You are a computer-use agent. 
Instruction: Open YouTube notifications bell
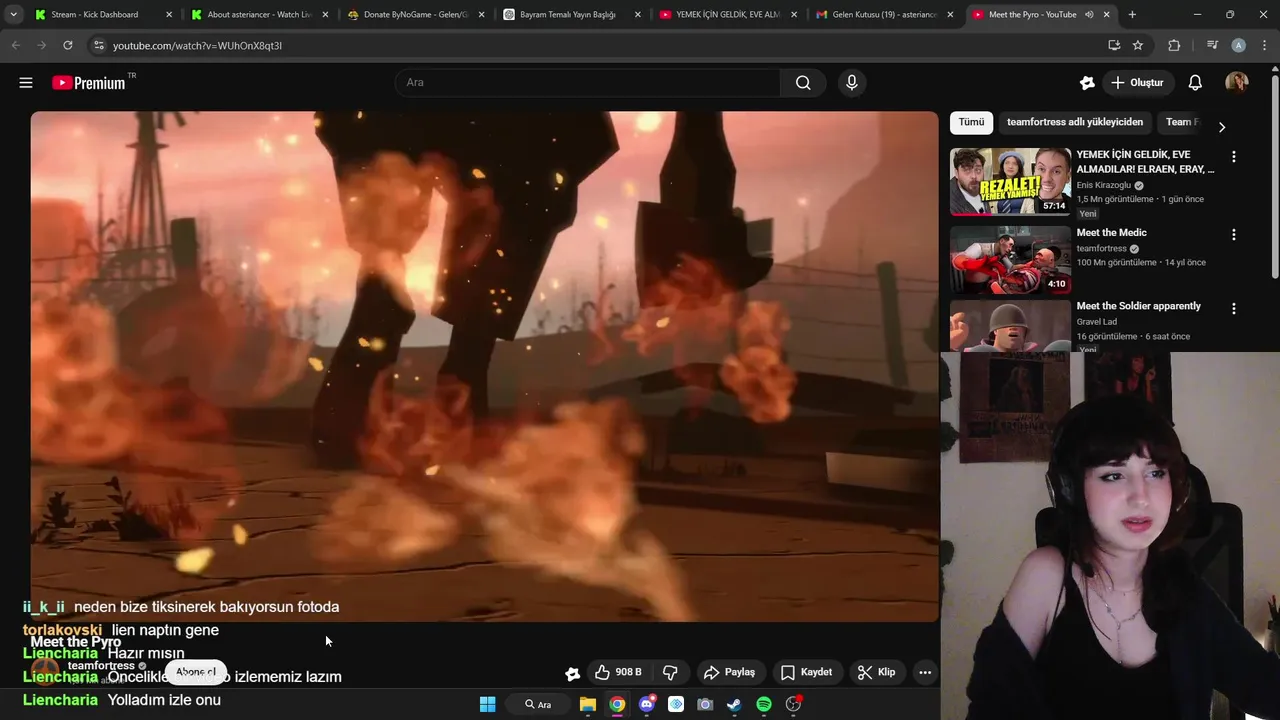(1195, 83)
